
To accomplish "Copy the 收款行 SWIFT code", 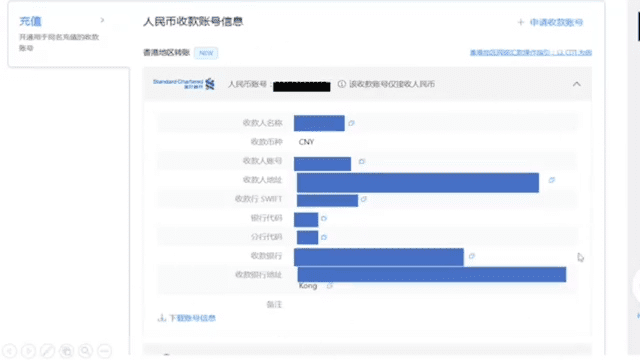I will [x=364, y=199].
